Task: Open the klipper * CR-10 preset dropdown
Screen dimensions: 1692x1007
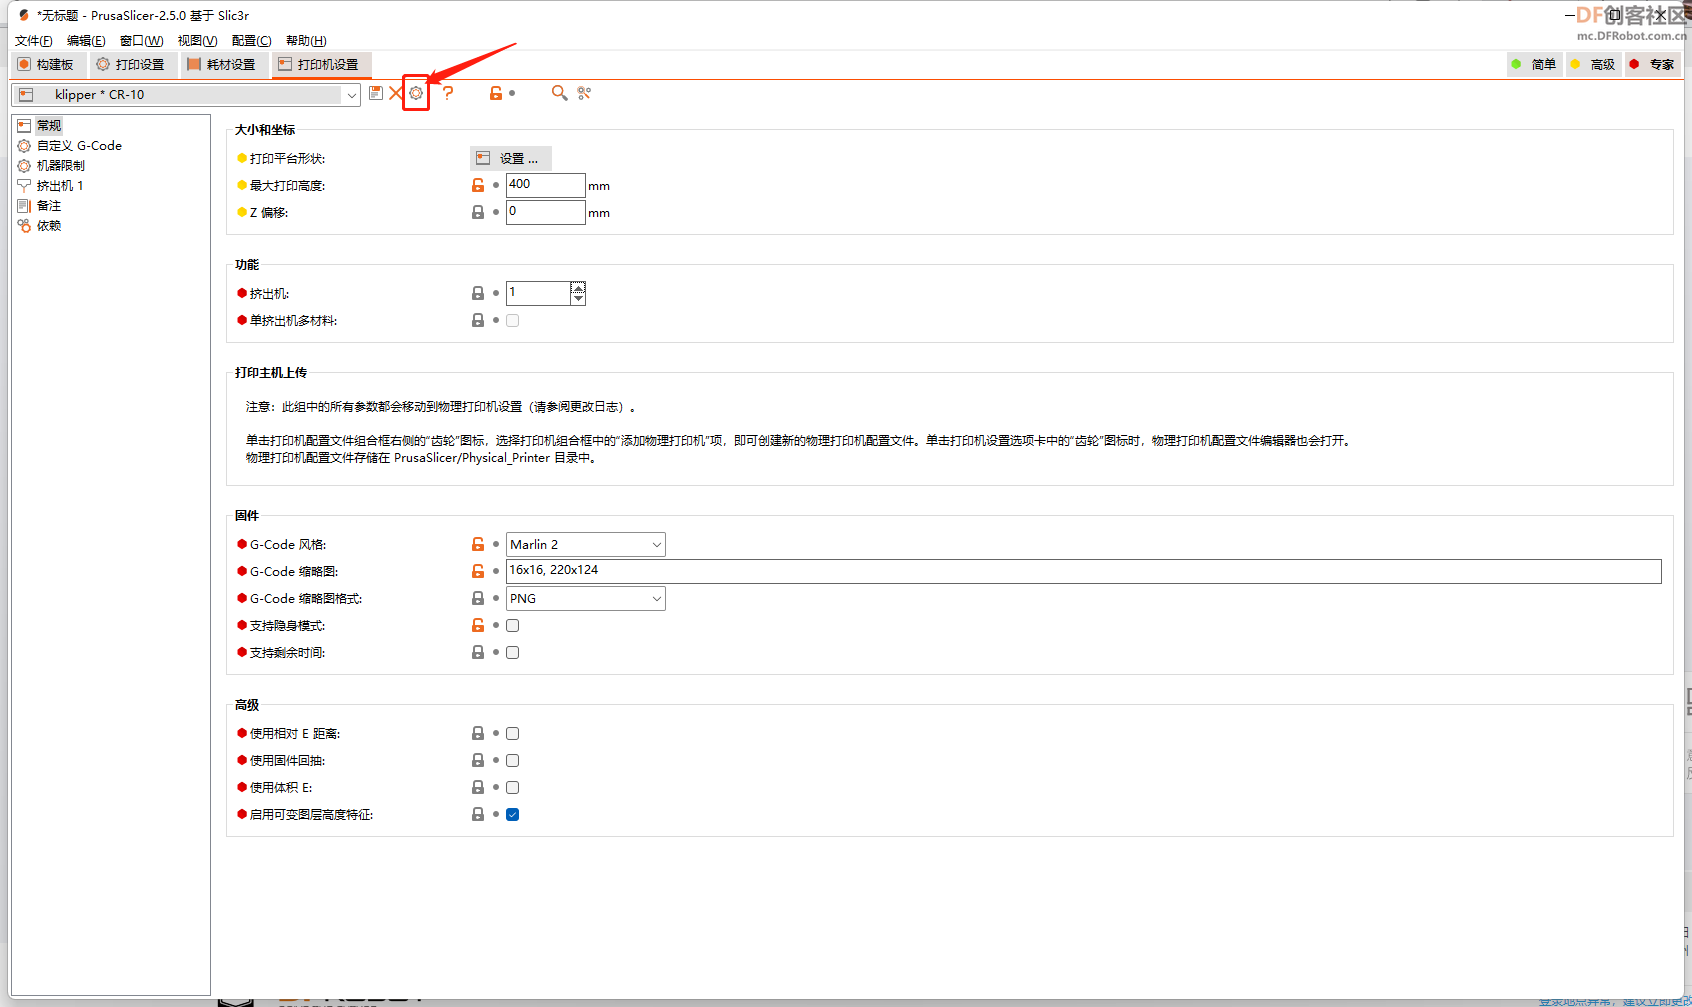Action: point(186,94)
